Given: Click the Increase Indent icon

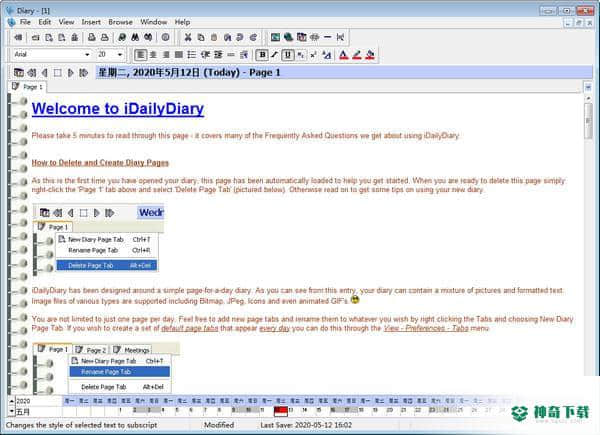Looking at the screenshot, I should click(x=218, y=55).
